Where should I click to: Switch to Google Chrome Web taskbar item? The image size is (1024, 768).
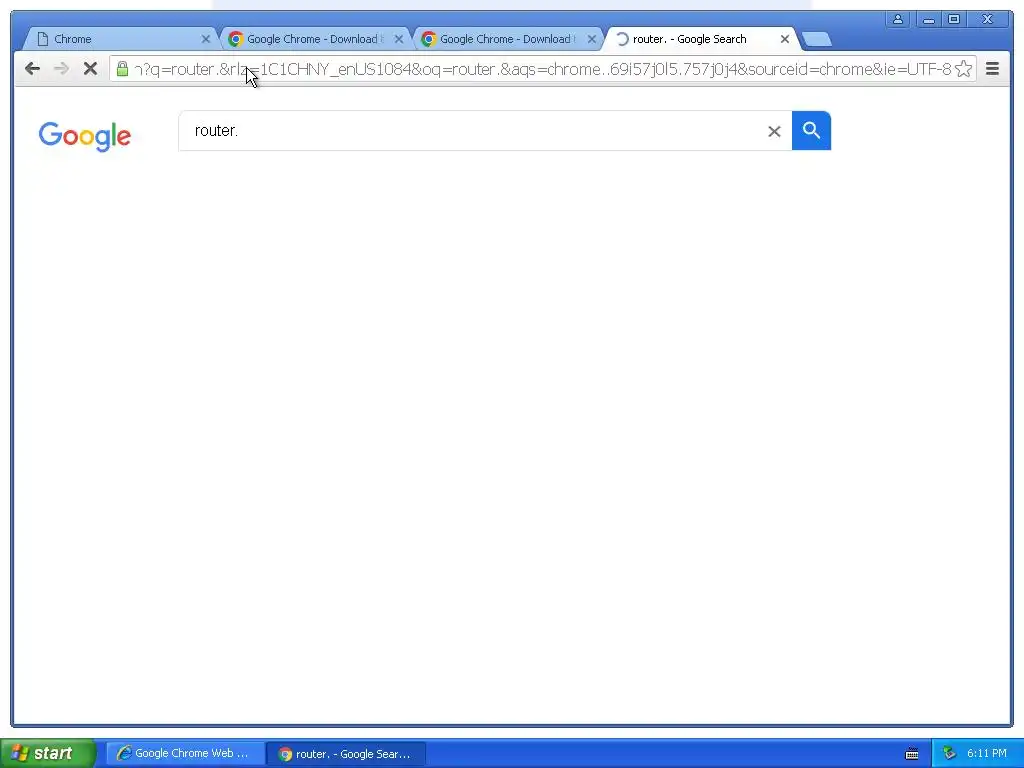[x=185, y=754]
